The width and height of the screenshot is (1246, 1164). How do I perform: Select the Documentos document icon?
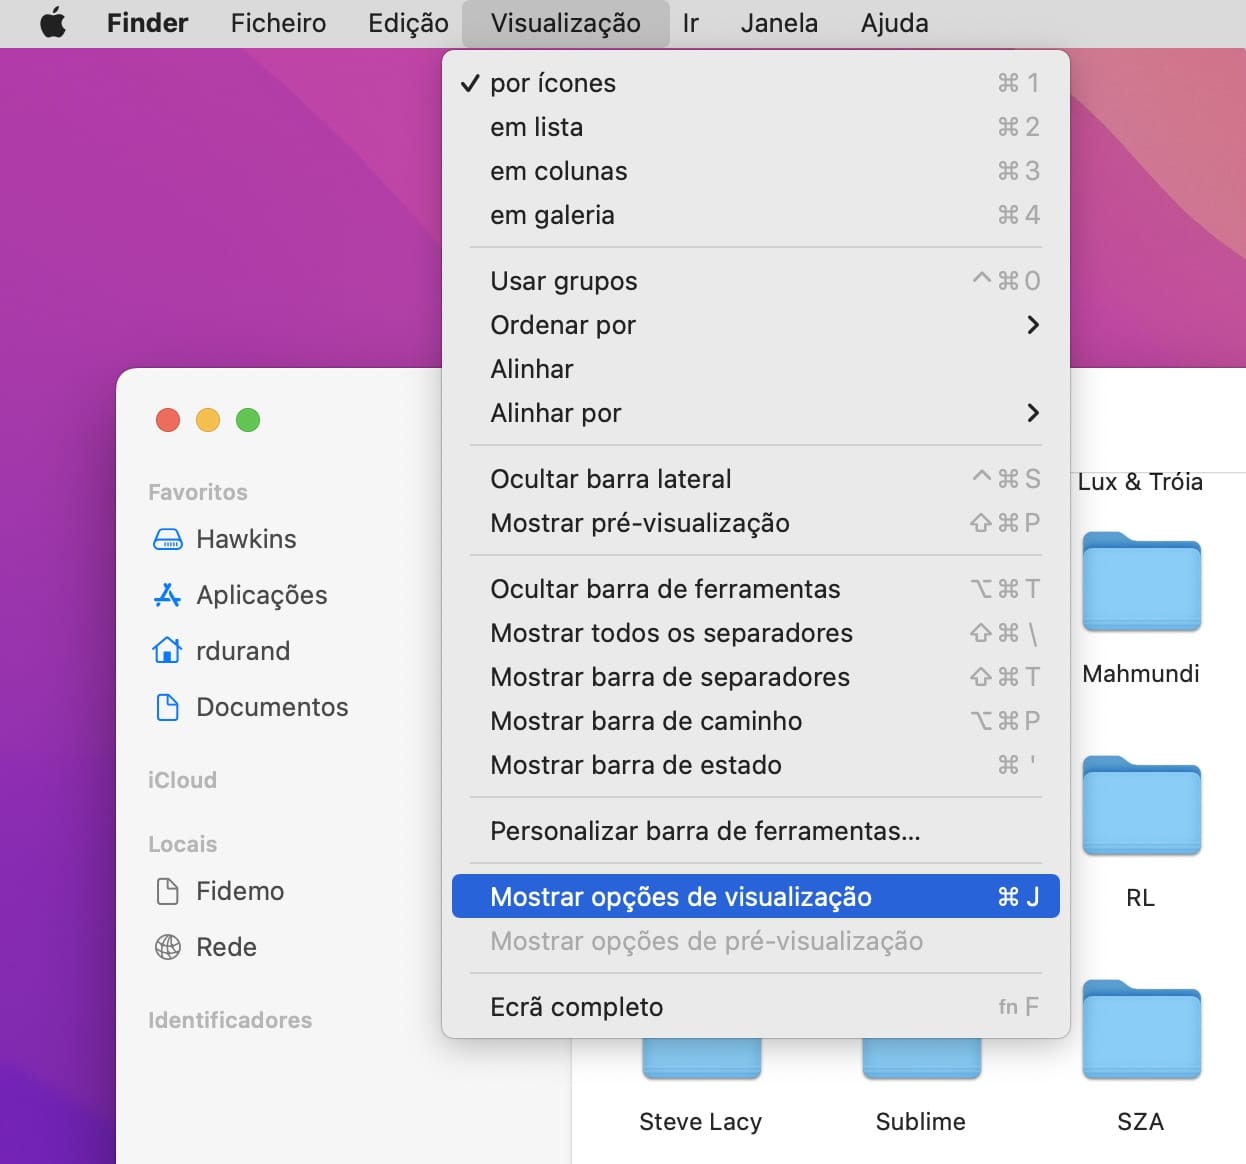(167, 708)
